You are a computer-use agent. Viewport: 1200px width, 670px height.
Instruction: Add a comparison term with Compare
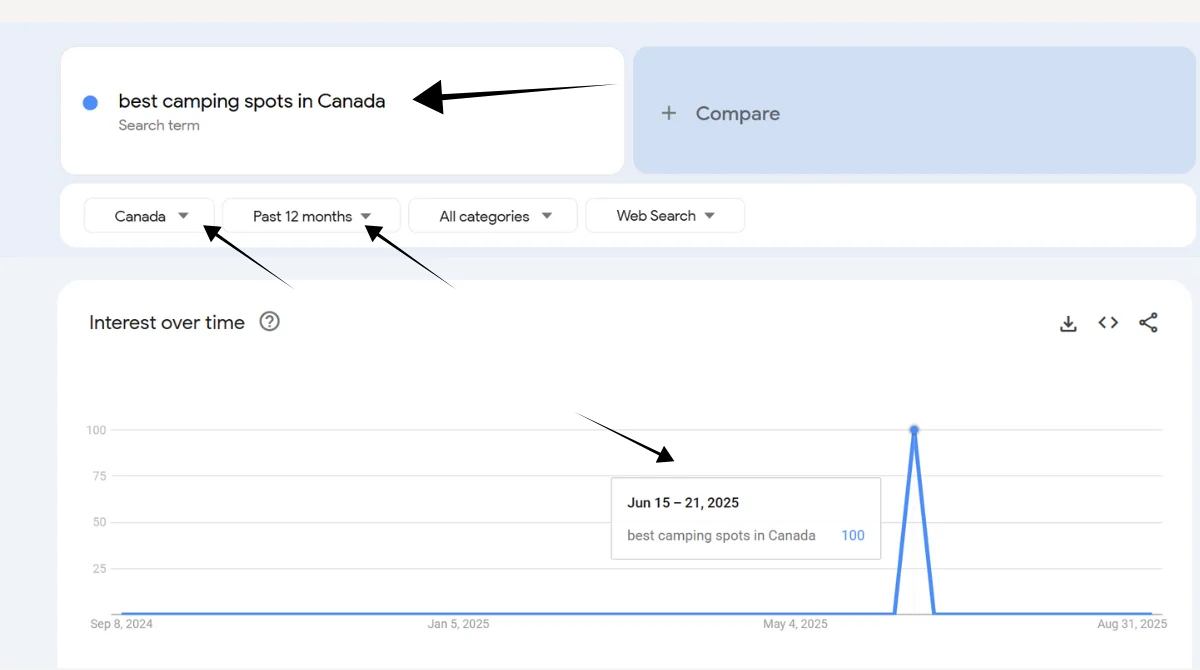pos(914,110)
